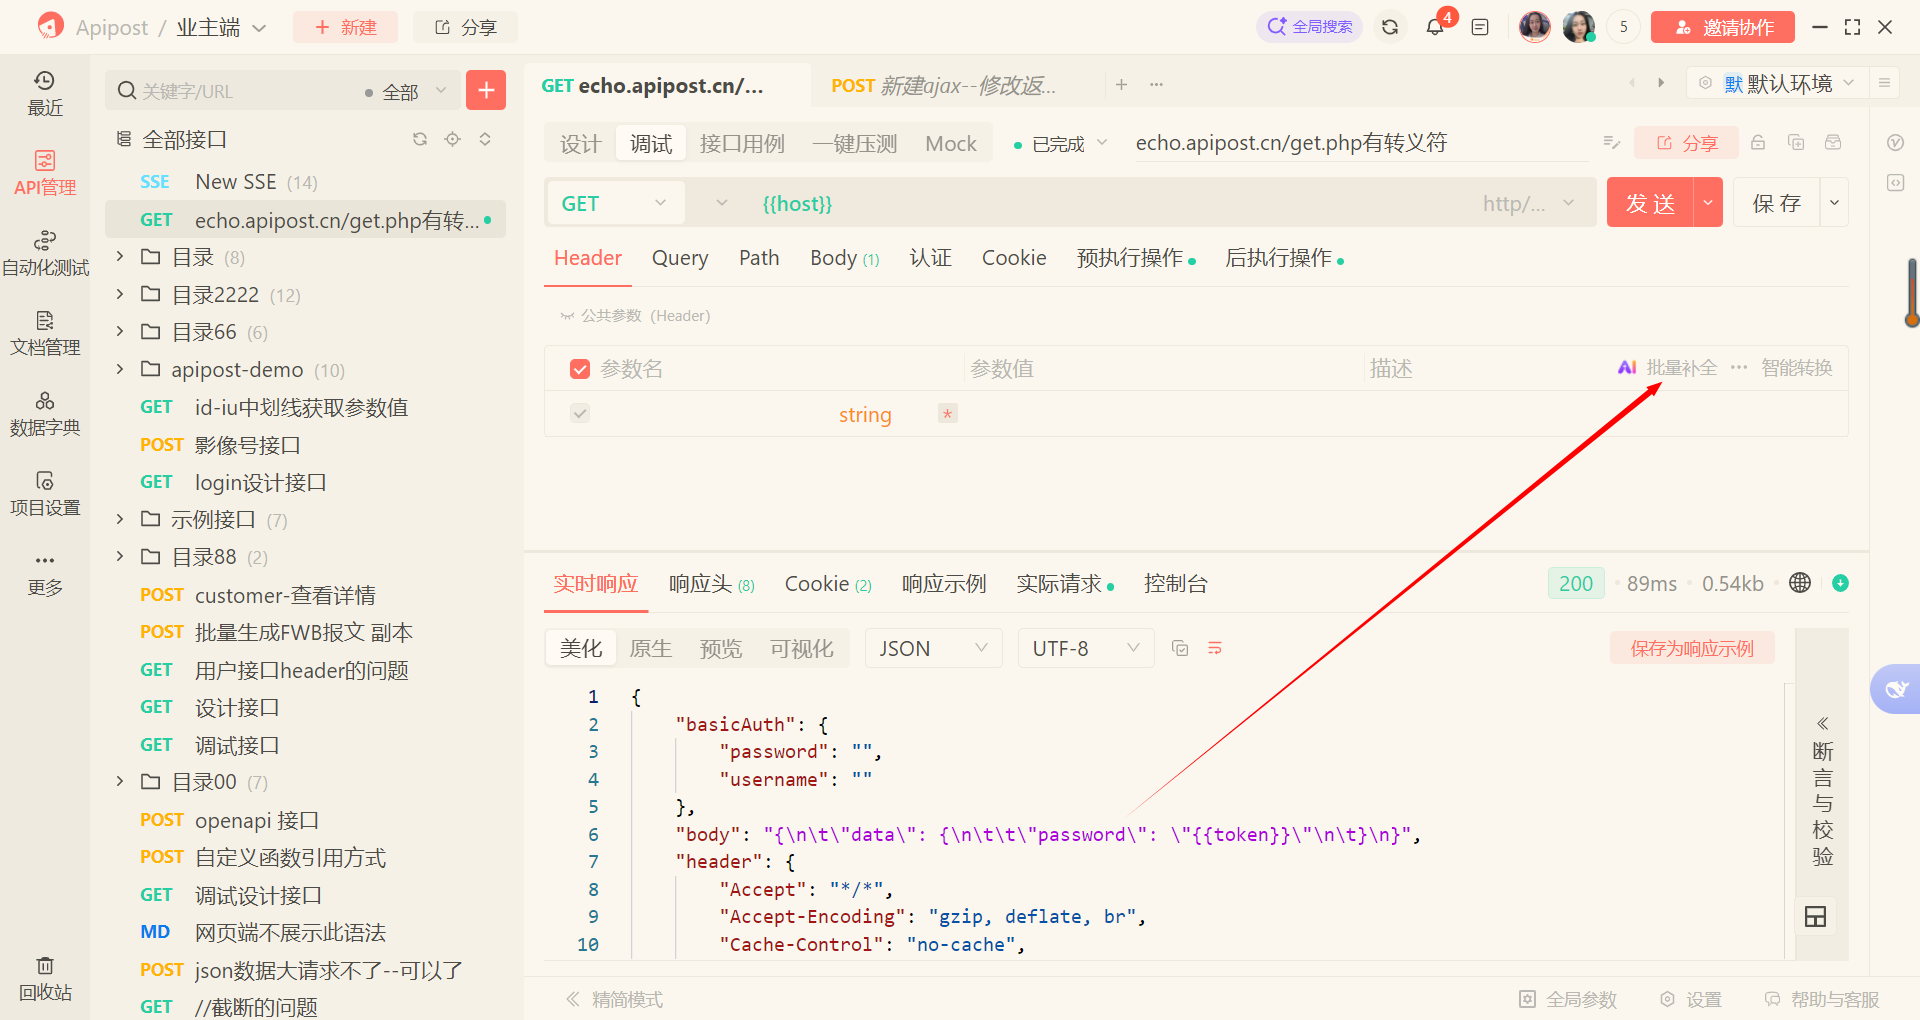Open the 控制台 tab
The width and height of the screenshot is (1920, 1020).
click(x=1175, y=583)
